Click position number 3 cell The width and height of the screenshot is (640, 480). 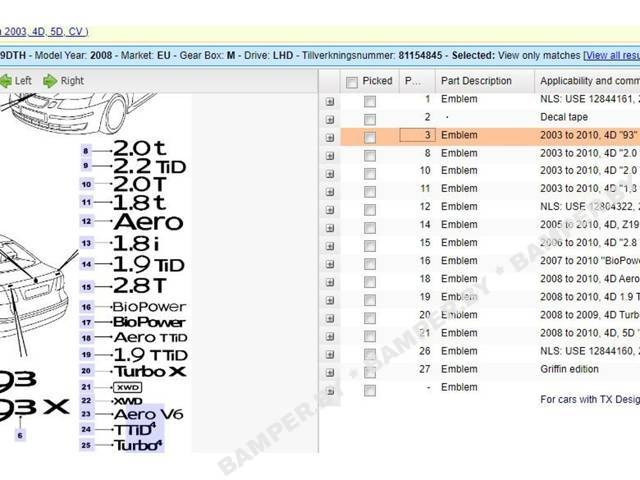click(x=417, y=135)
